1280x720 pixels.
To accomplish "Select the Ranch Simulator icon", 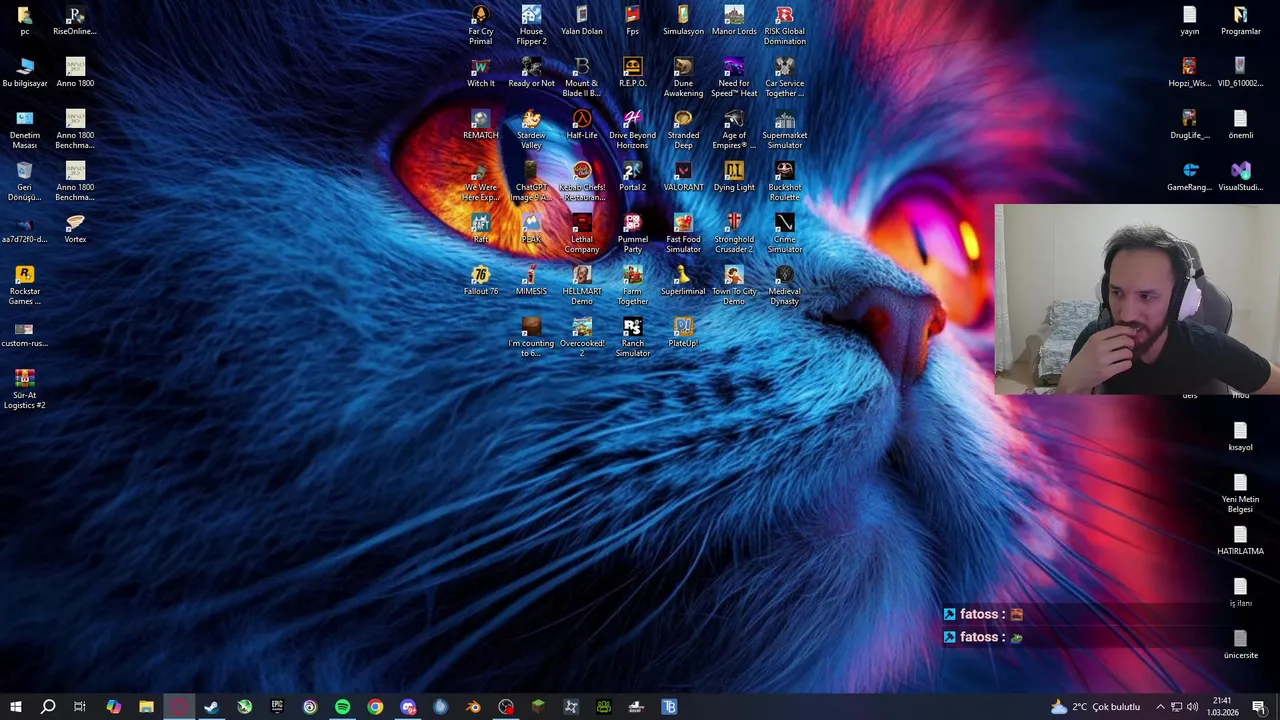I will pyautogui.click(x=632, y=337).
